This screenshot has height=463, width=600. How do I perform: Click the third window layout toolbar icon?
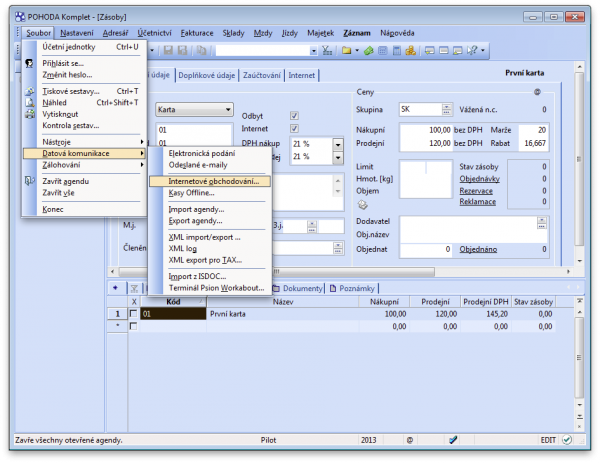[458, 50]
